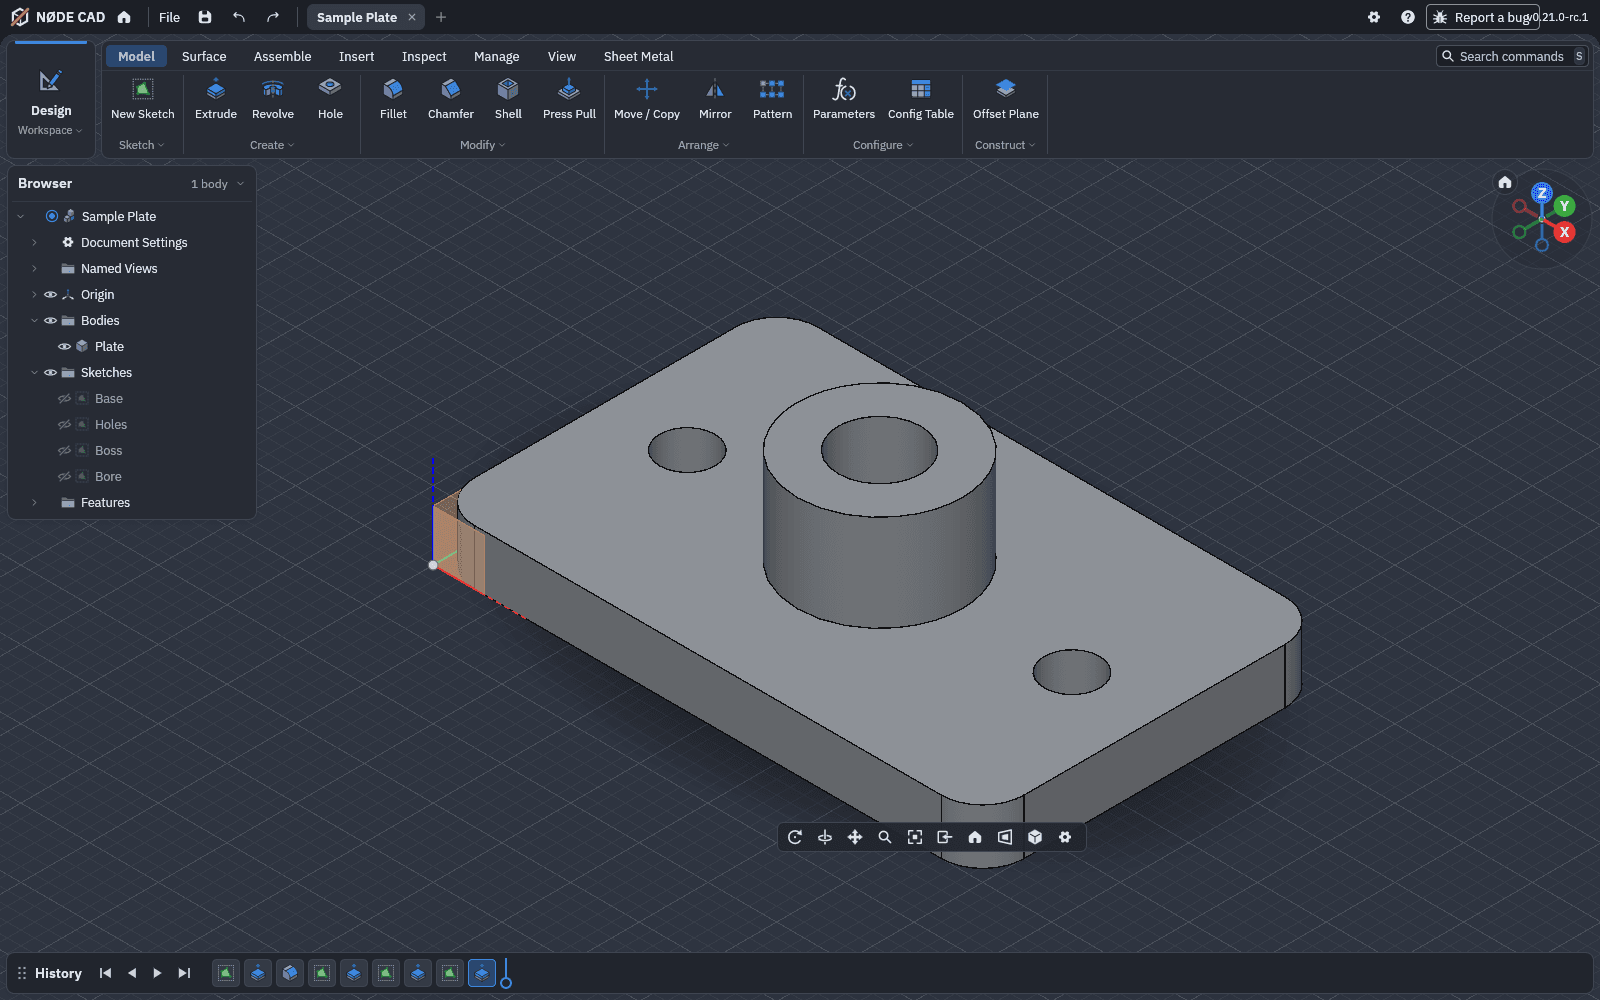Select the Press Pull tool
The image size is (1600, 1000).
tap(569, 100)
